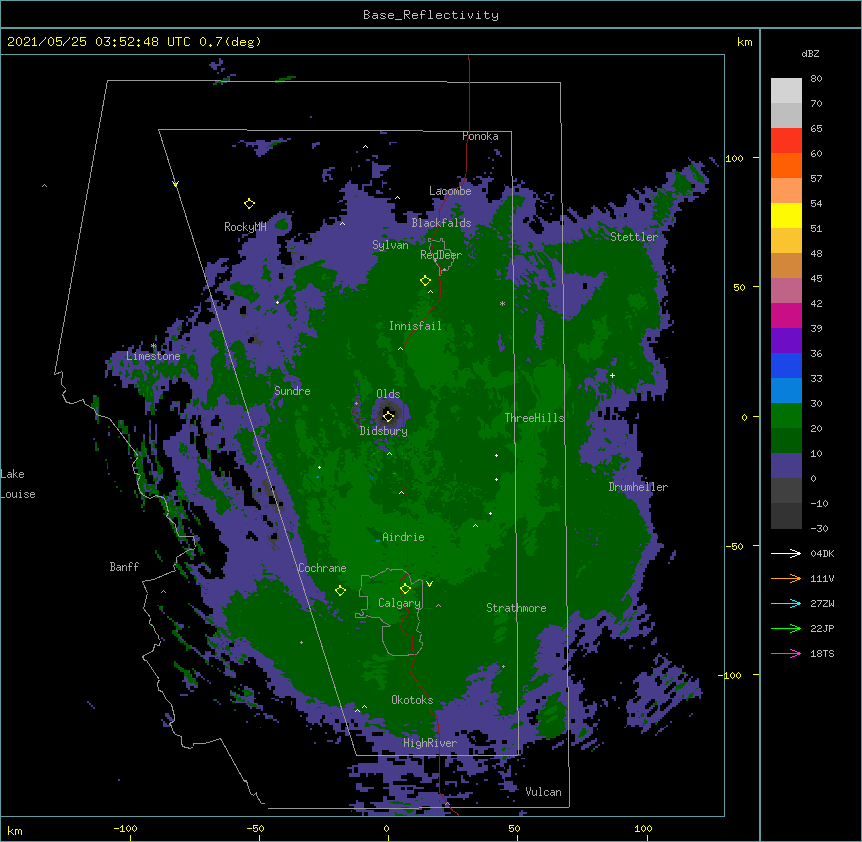This screenshot has width=862, height=842.
Task: Click the asterisk marker above Limestone label
Action: click(153, 346)
